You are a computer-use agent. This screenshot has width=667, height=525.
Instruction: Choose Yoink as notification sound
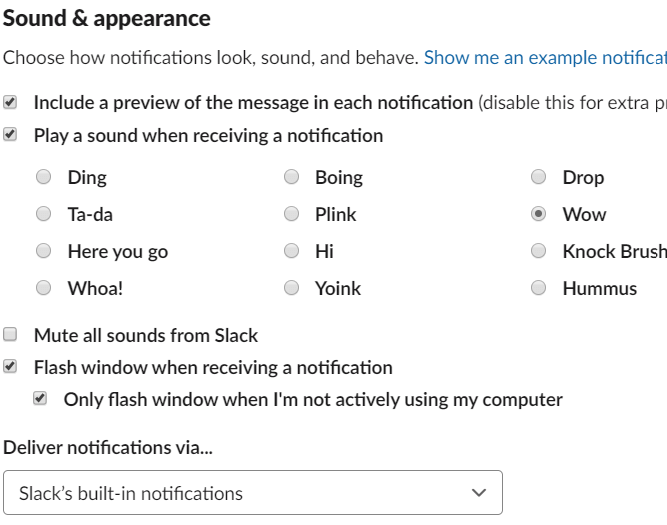click(292, 288)
